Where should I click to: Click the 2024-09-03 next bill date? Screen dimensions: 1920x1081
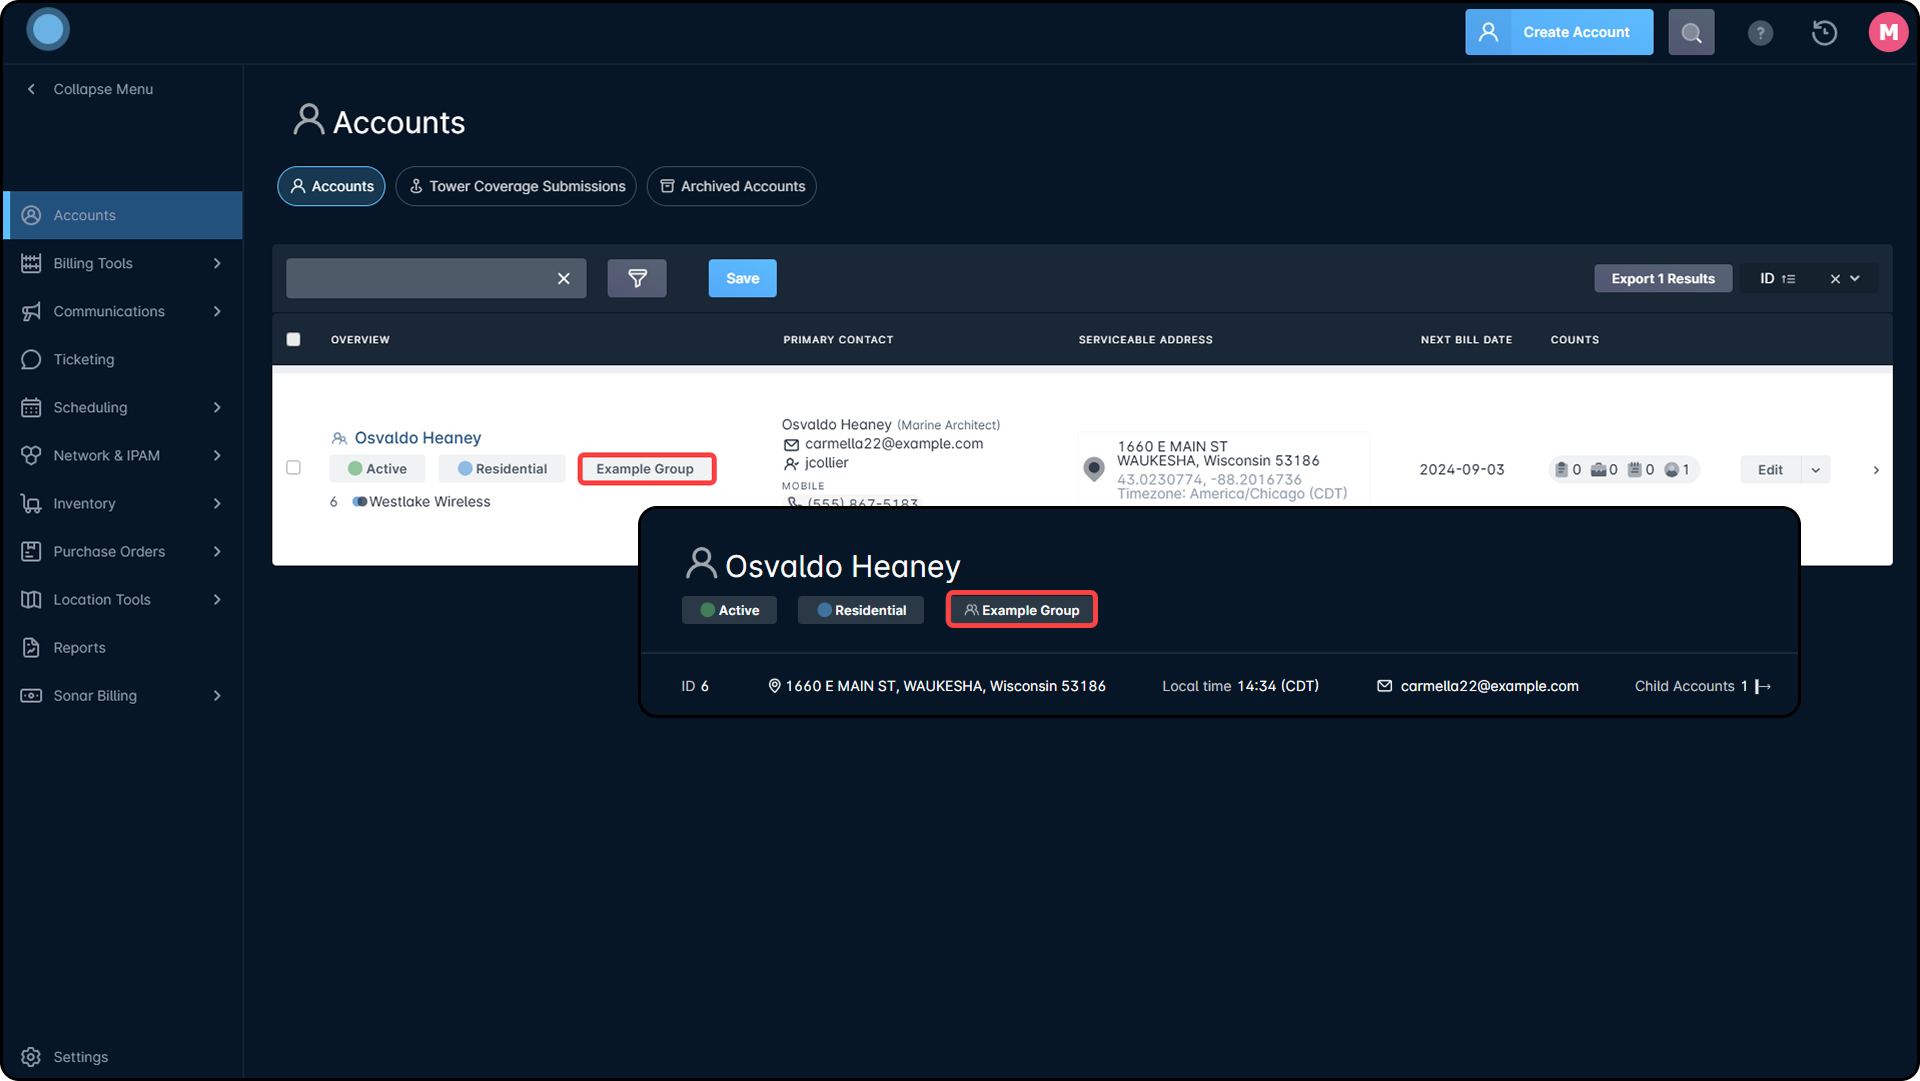point(1462,469)
